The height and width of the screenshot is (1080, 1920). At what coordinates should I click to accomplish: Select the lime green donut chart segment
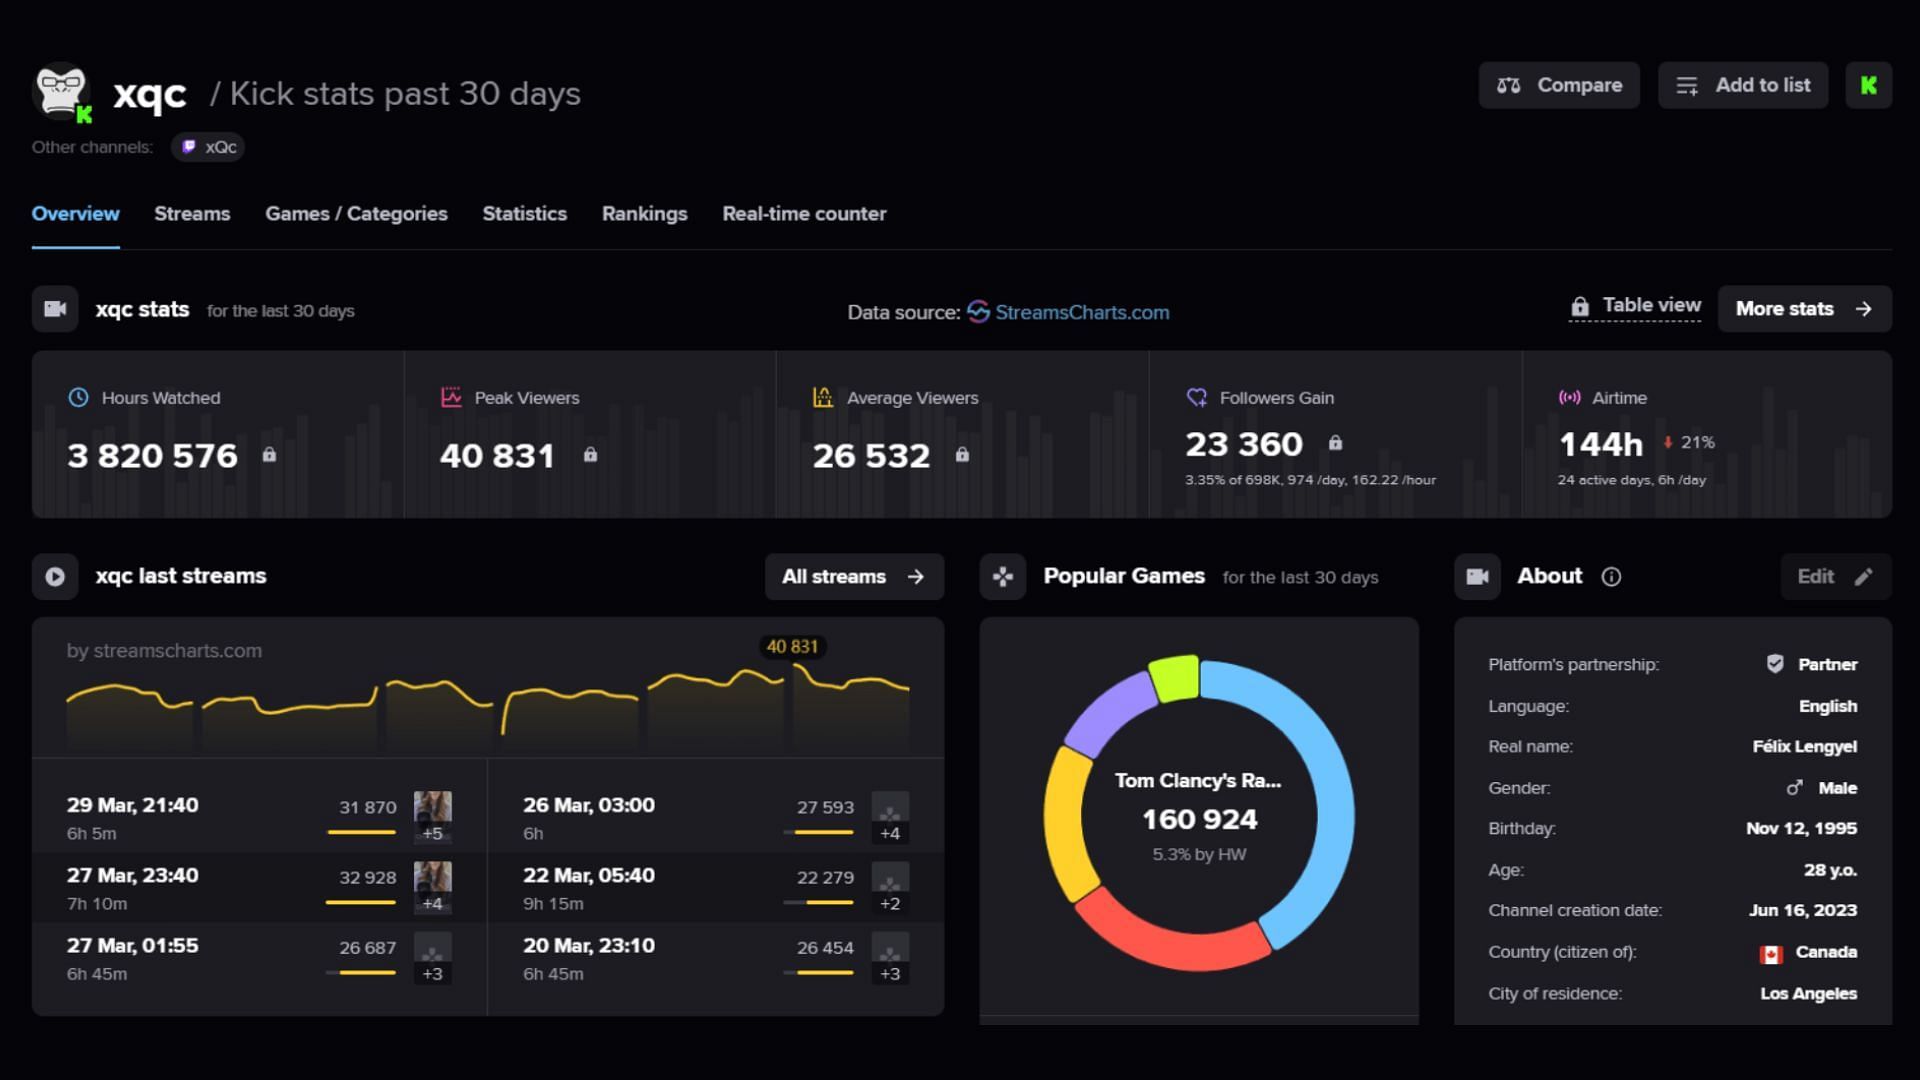[x=1174, y=677]
